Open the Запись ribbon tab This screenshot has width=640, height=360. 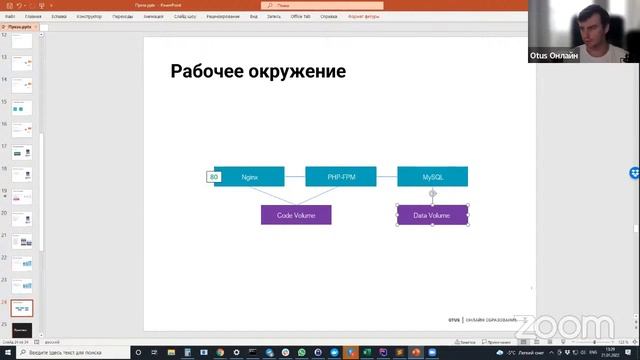click(x=274, y=17)
